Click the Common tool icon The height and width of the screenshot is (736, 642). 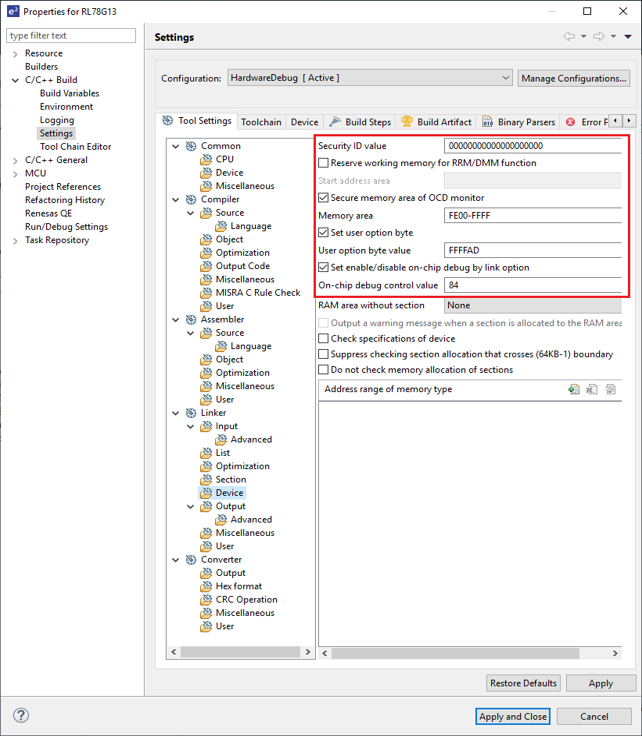coord(191,146)
